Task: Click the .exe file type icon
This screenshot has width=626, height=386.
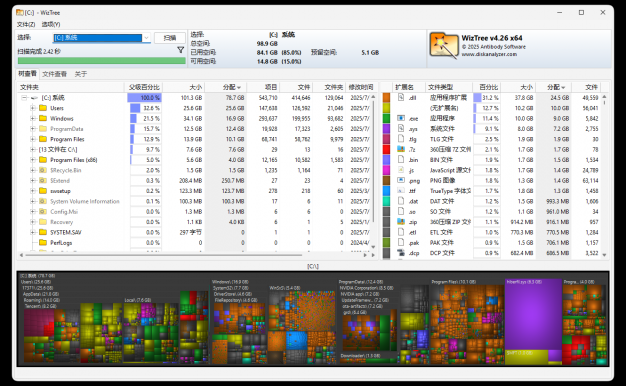Action: pyautogui.click(x=401, y=118)
